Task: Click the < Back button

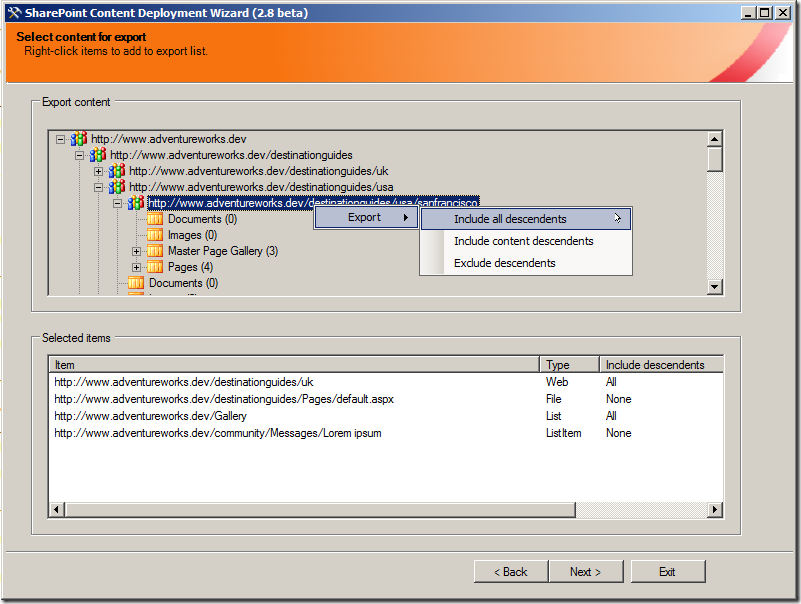Action: pos(511,571)
